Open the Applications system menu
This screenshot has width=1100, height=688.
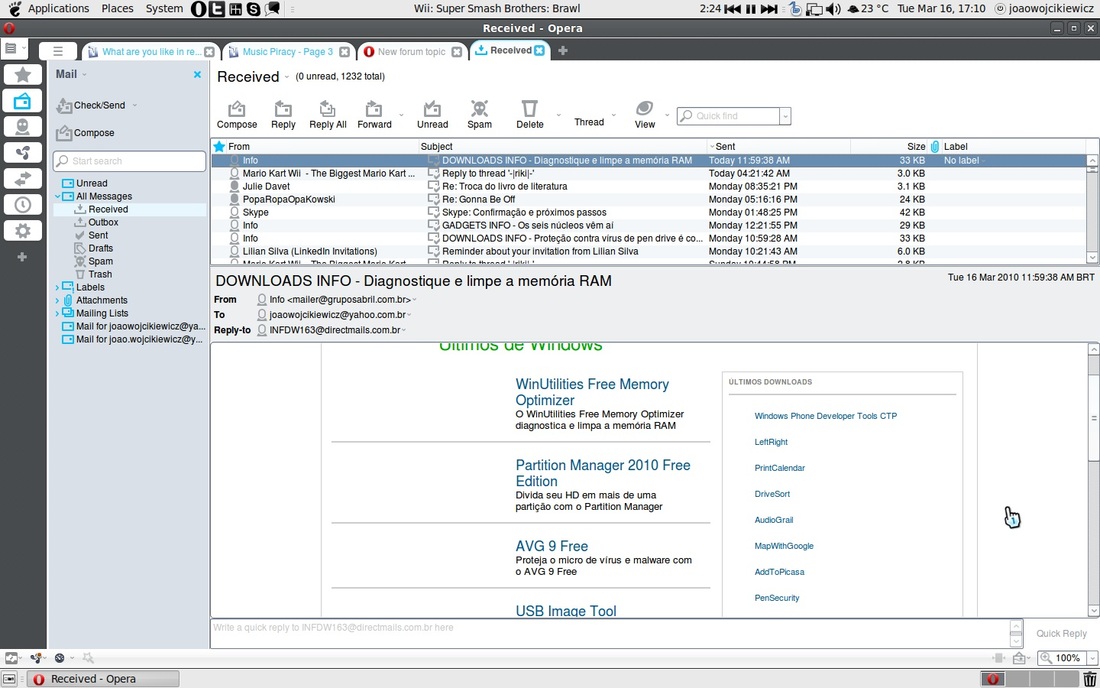pos(58,8)
